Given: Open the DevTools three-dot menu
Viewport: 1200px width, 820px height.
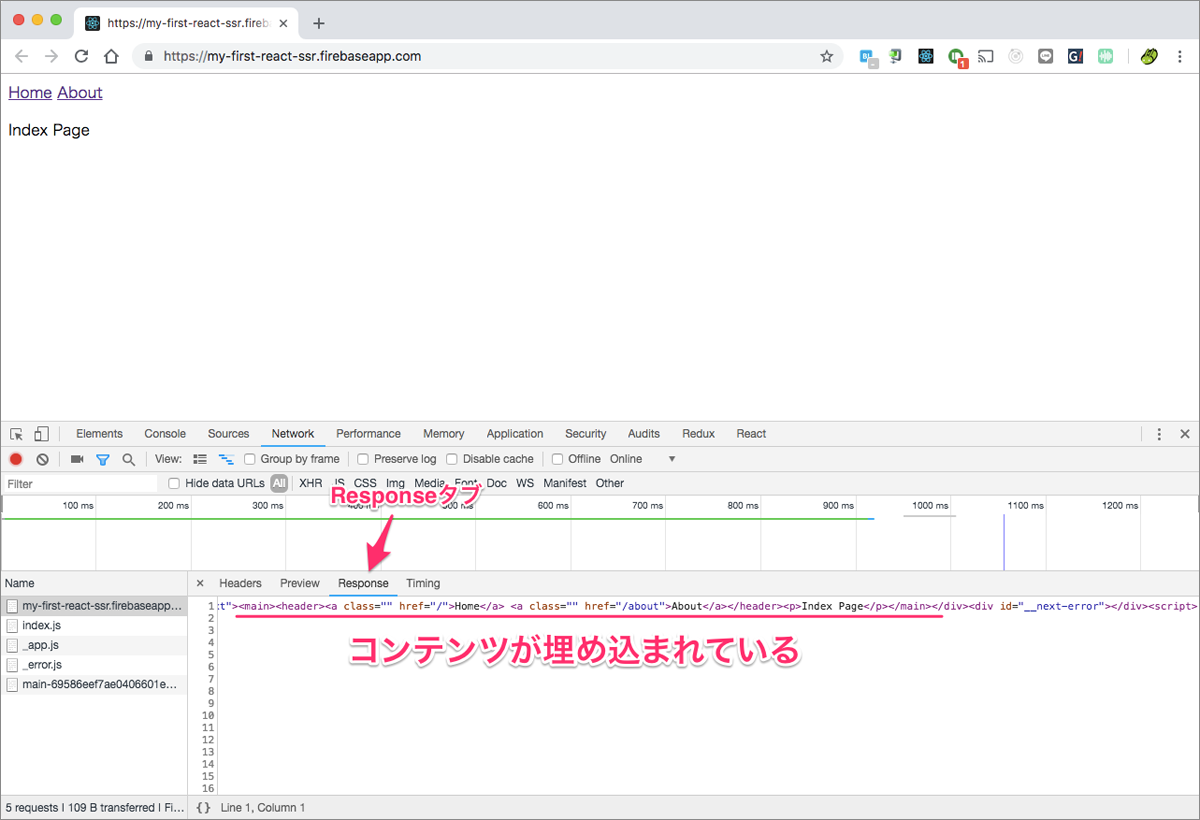Looking at the screenshot, I should 1159,434.
